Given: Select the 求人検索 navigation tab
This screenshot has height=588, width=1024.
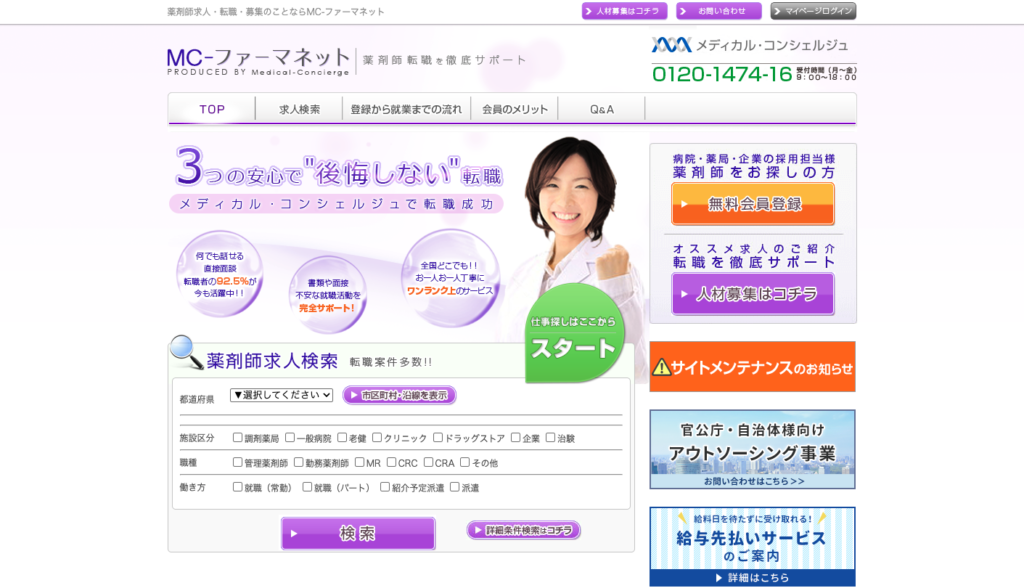Looking at the screenshot, I should (300, 110).
